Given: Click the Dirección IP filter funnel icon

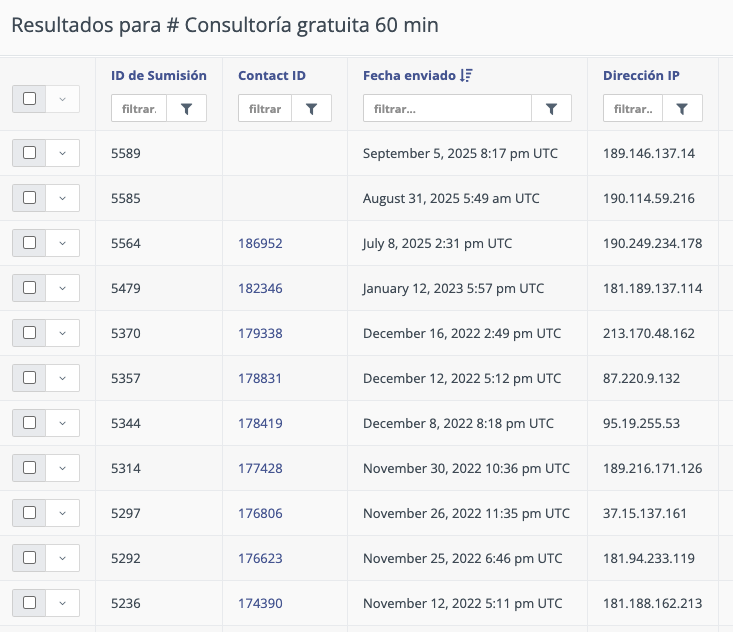Looking at the screenshot, I should (x=682, y=109).
